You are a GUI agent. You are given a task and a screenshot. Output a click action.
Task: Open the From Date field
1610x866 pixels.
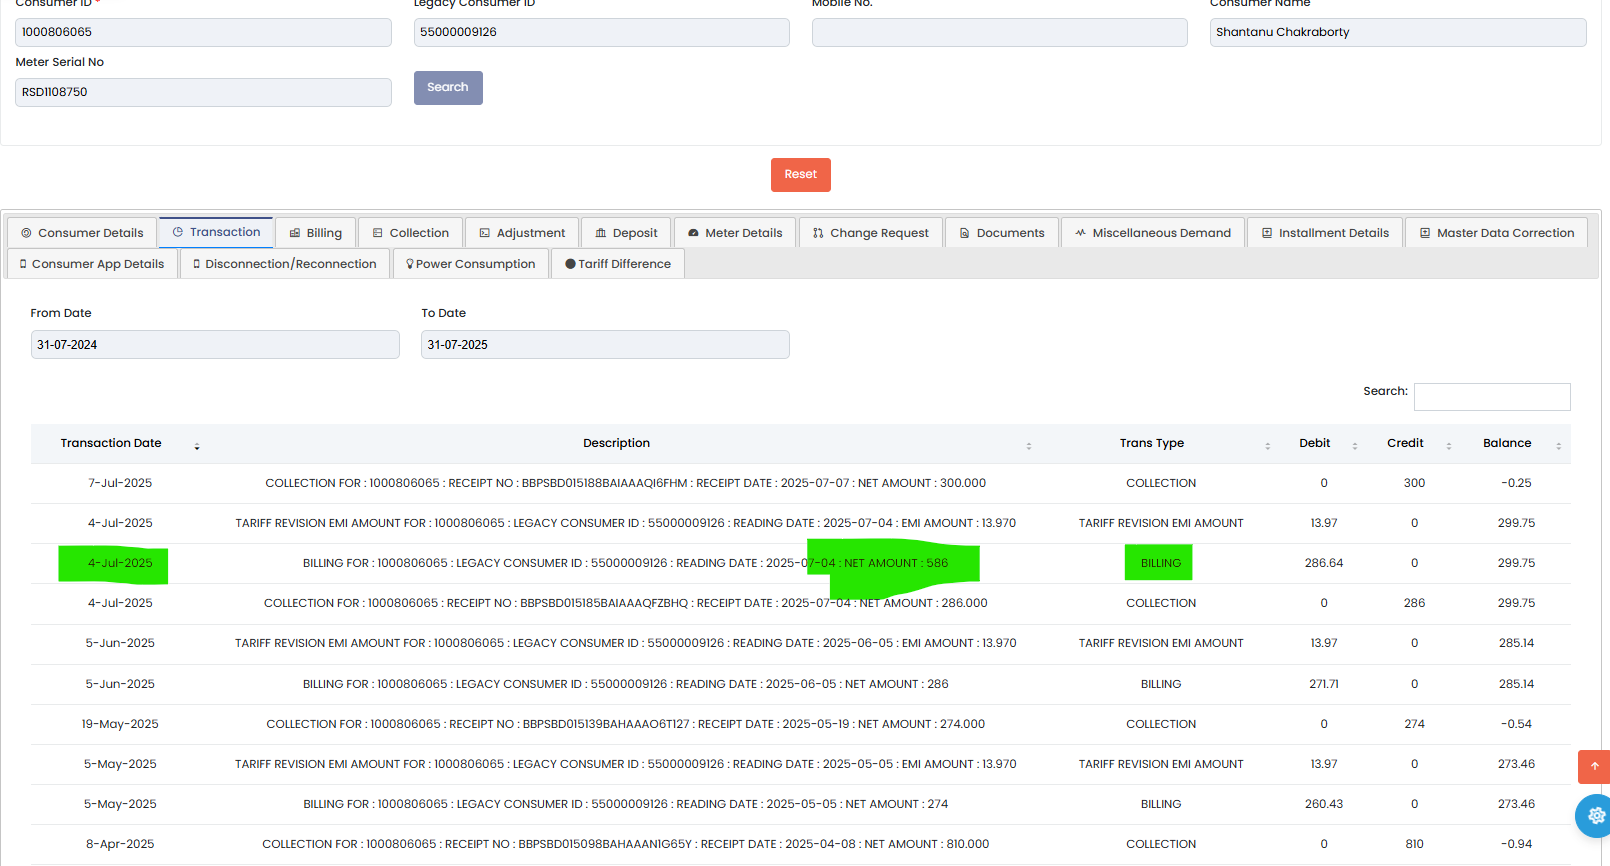(x=215, y=345)
